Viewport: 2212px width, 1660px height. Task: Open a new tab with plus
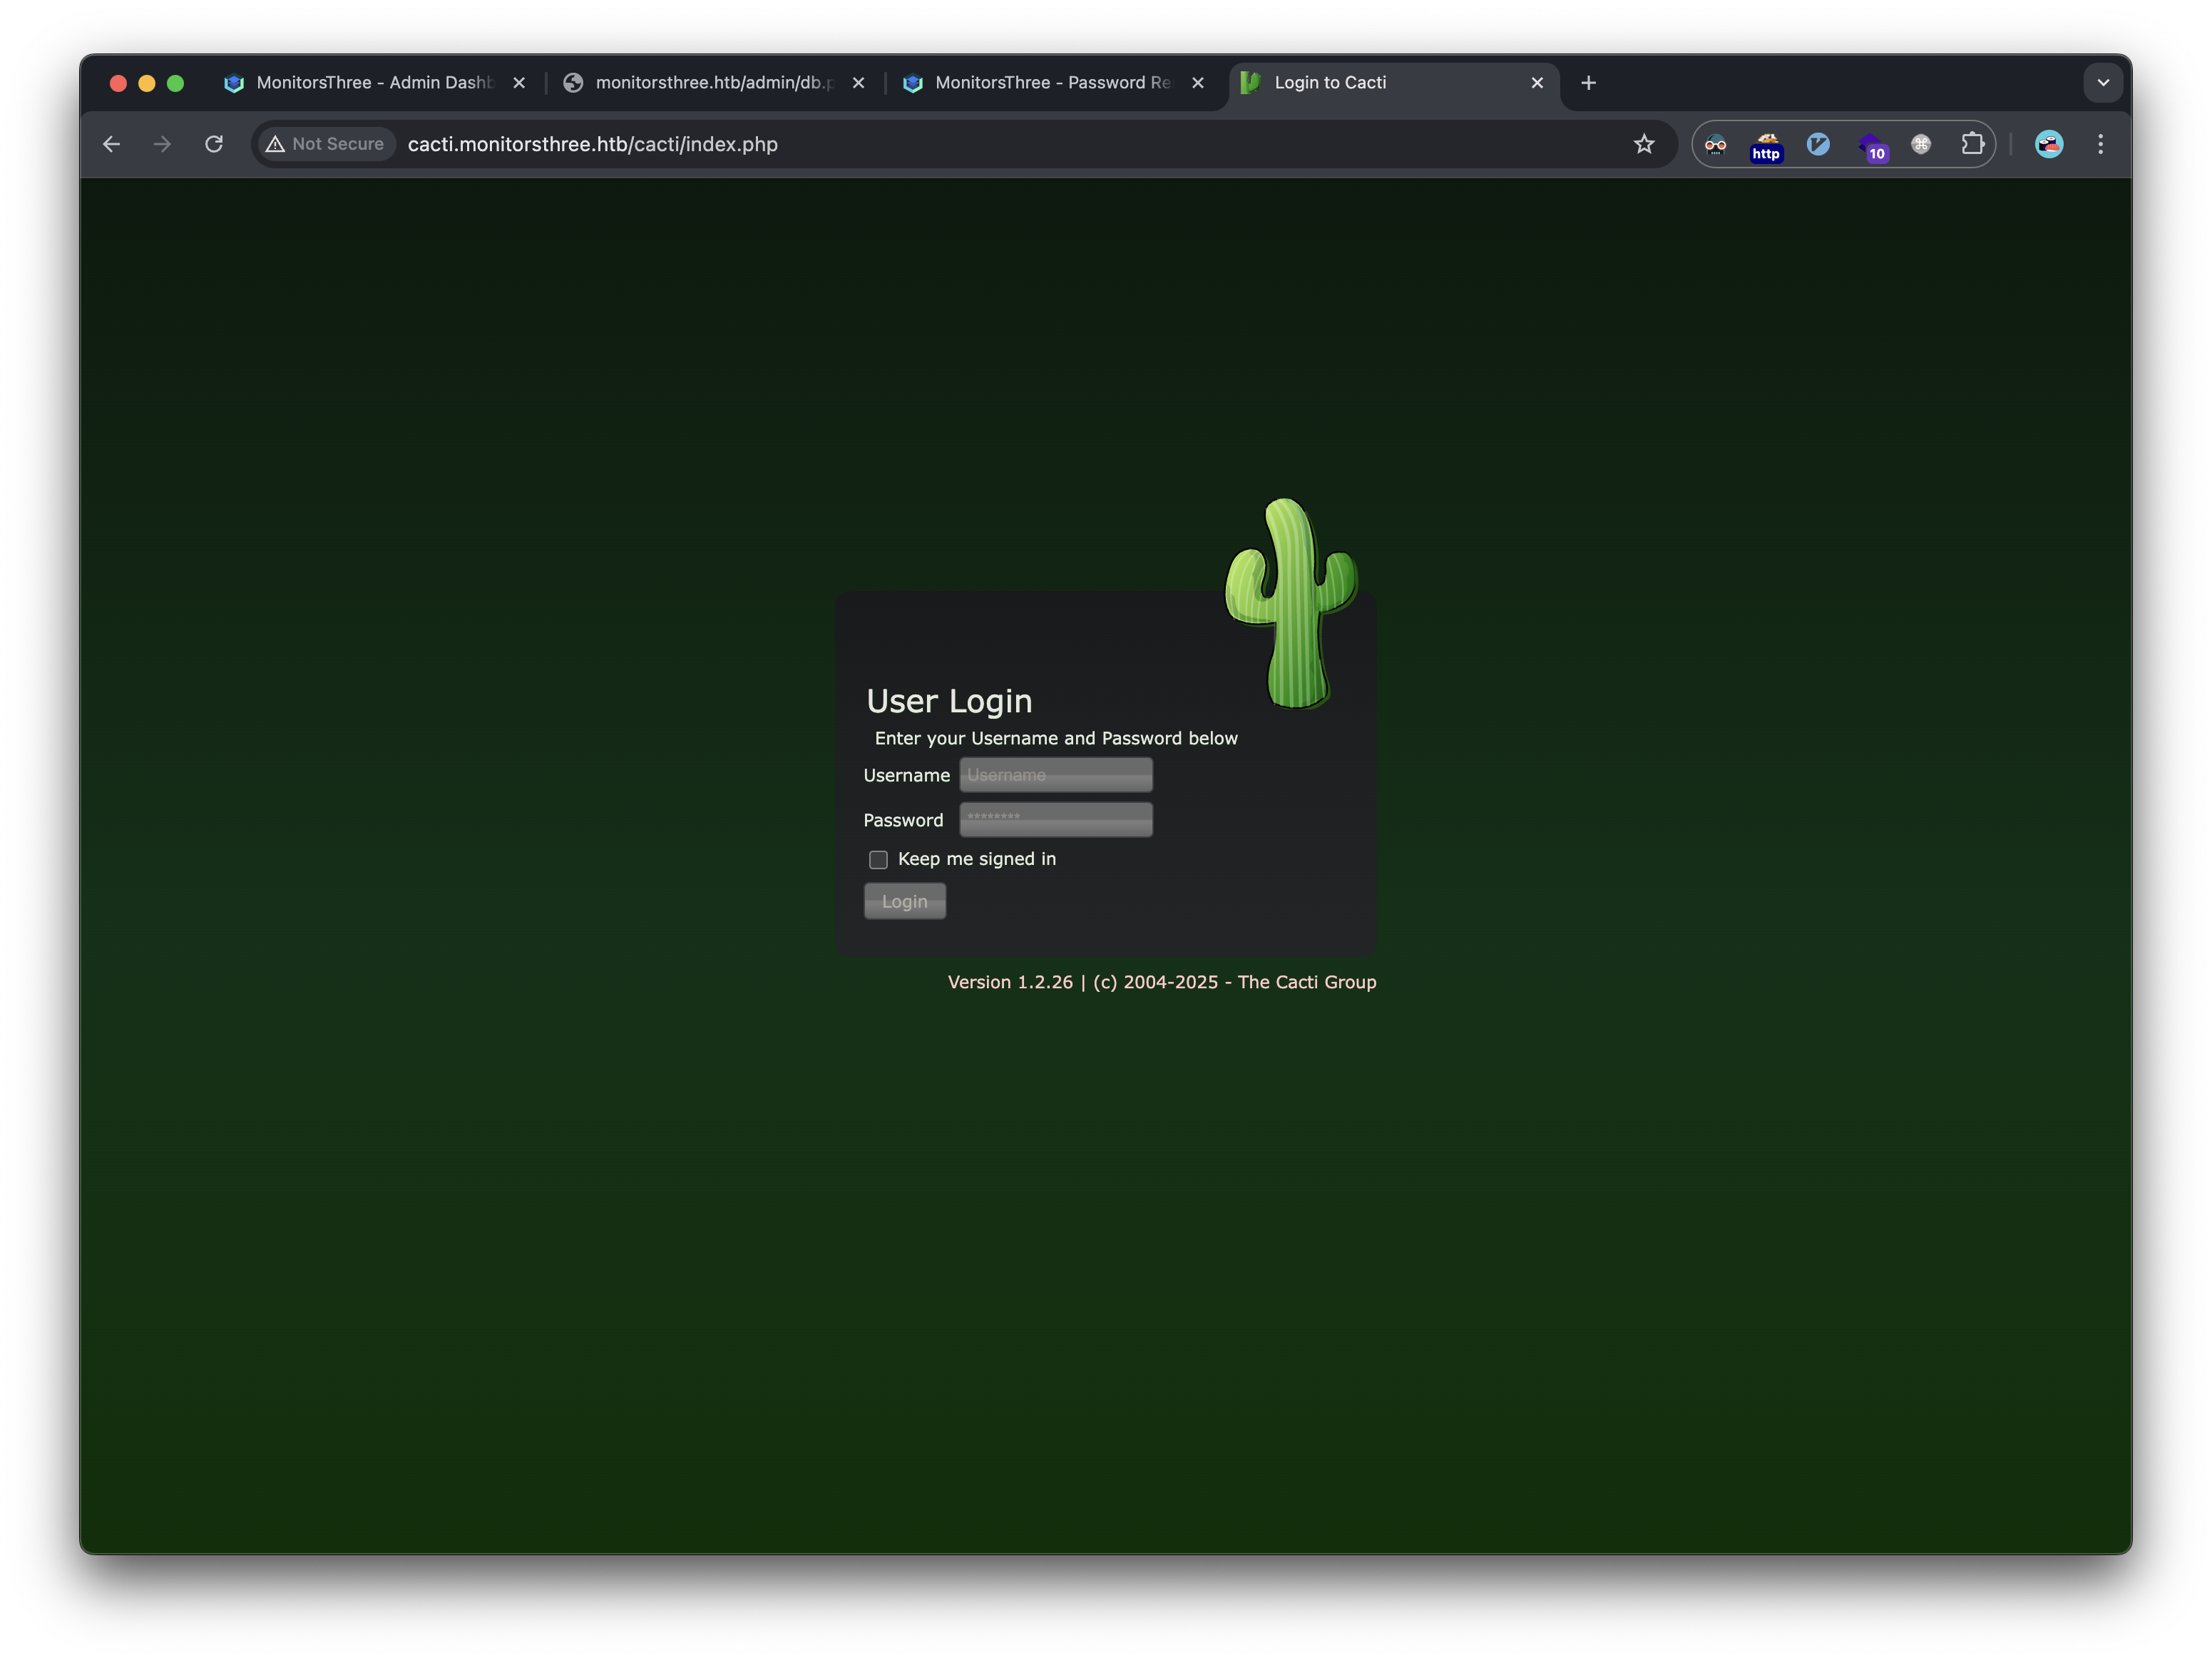1589,83
